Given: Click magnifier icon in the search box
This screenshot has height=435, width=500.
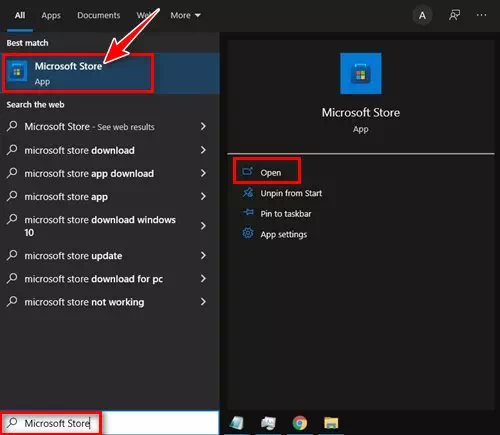Looking at the screenshot, I should point(12,422).
